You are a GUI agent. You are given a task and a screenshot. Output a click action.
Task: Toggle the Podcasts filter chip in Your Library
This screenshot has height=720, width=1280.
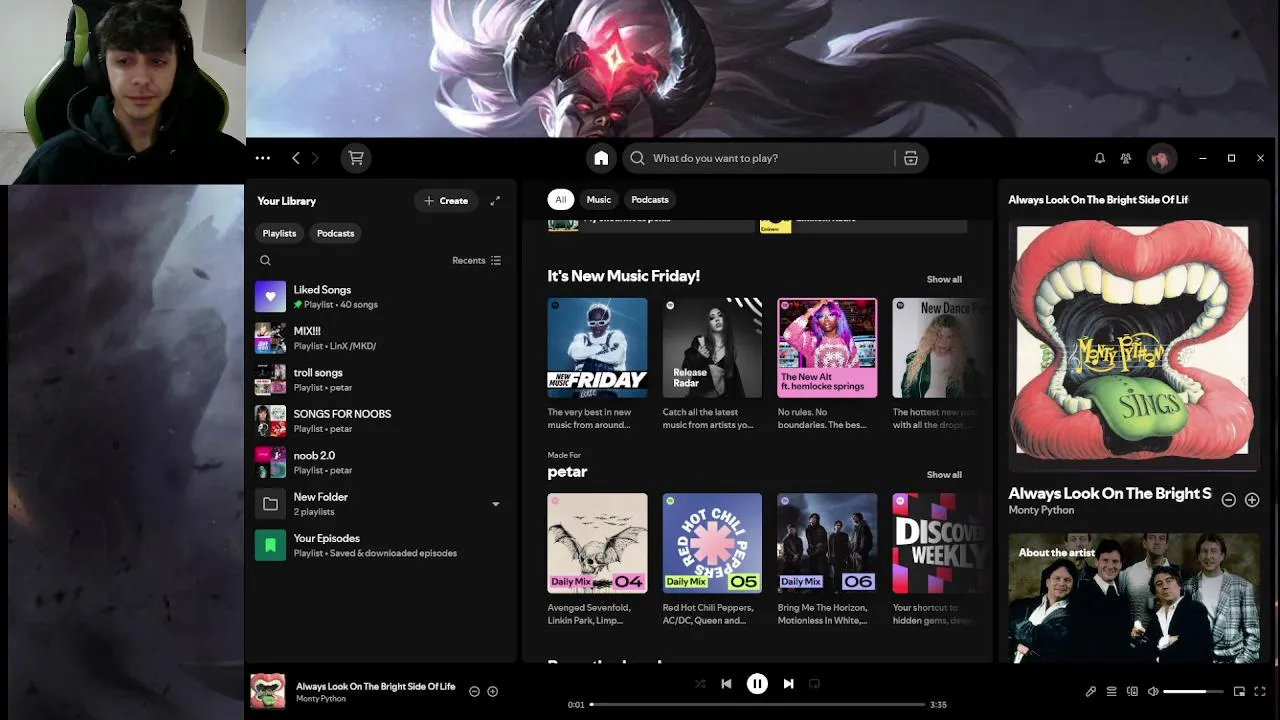[x=335, y=233]
